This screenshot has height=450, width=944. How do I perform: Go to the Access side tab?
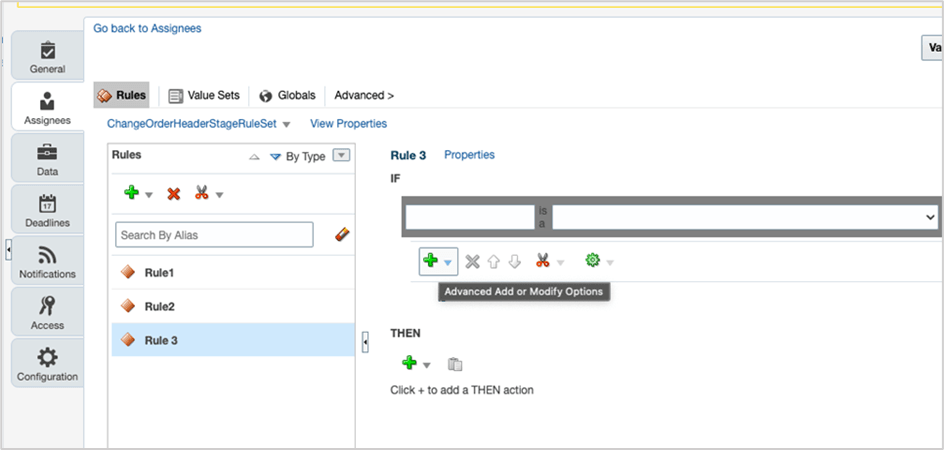pyautogui.click(x=48, y=311)
